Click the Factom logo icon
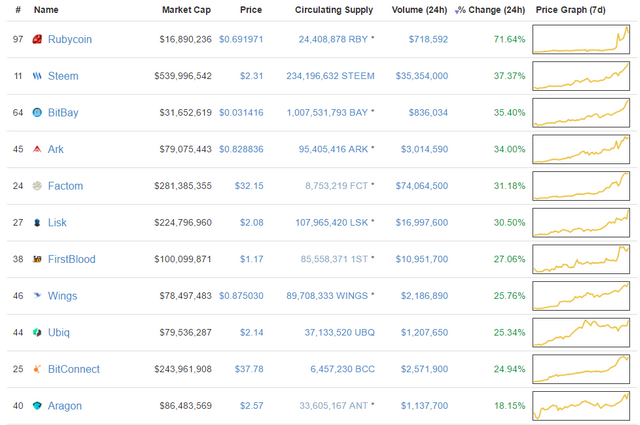The image size is (640, 425). (x=37, y=186)
